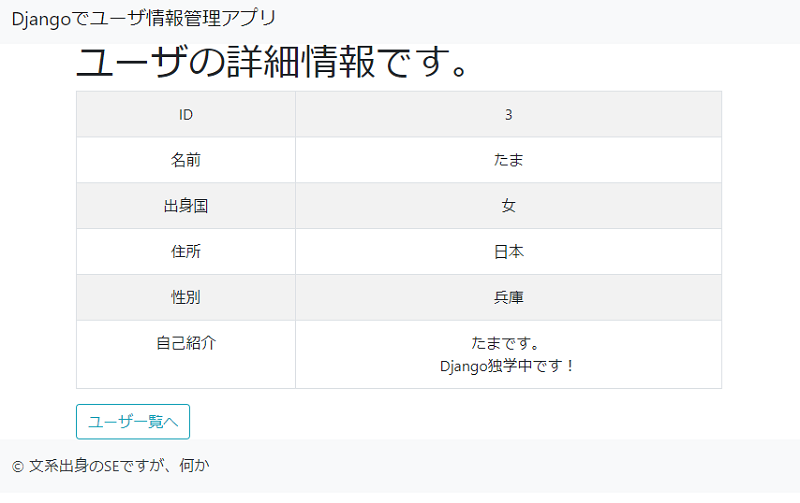Click the © symbol in the footer

tap(18, 467)
